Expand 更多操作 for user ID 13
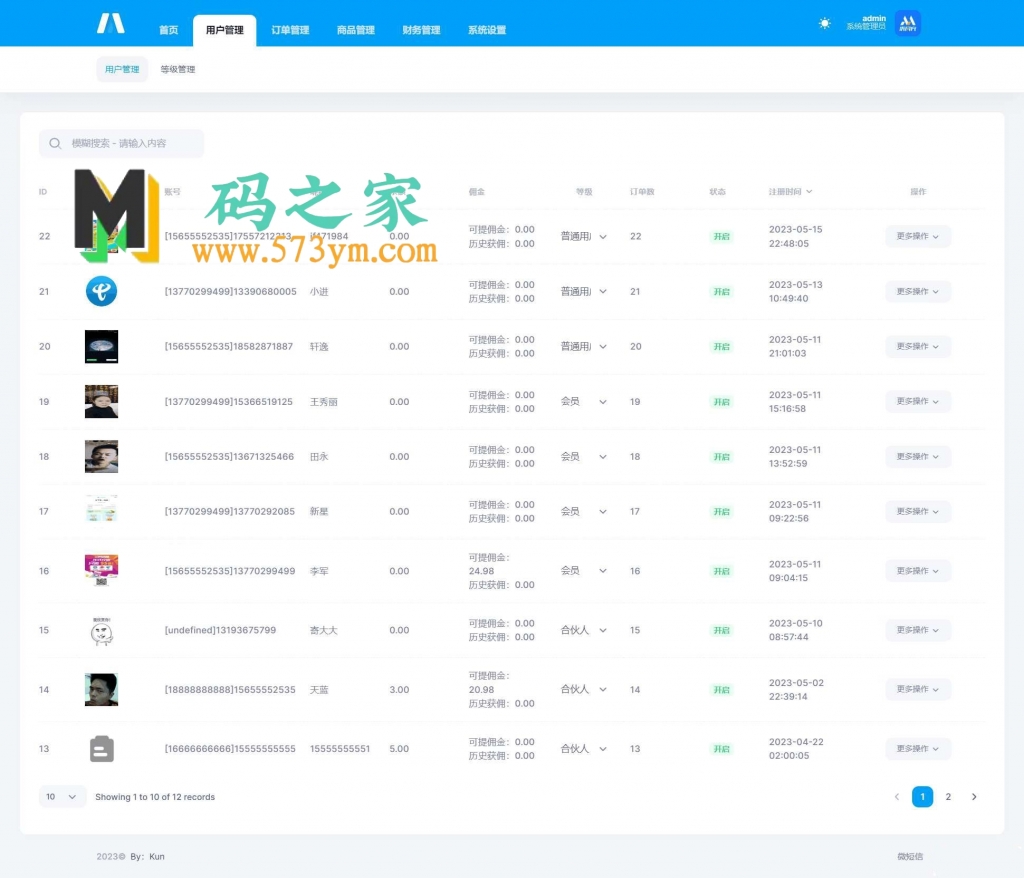The height and width of the screenshot is (878, 1024). [x=918, y=749]
